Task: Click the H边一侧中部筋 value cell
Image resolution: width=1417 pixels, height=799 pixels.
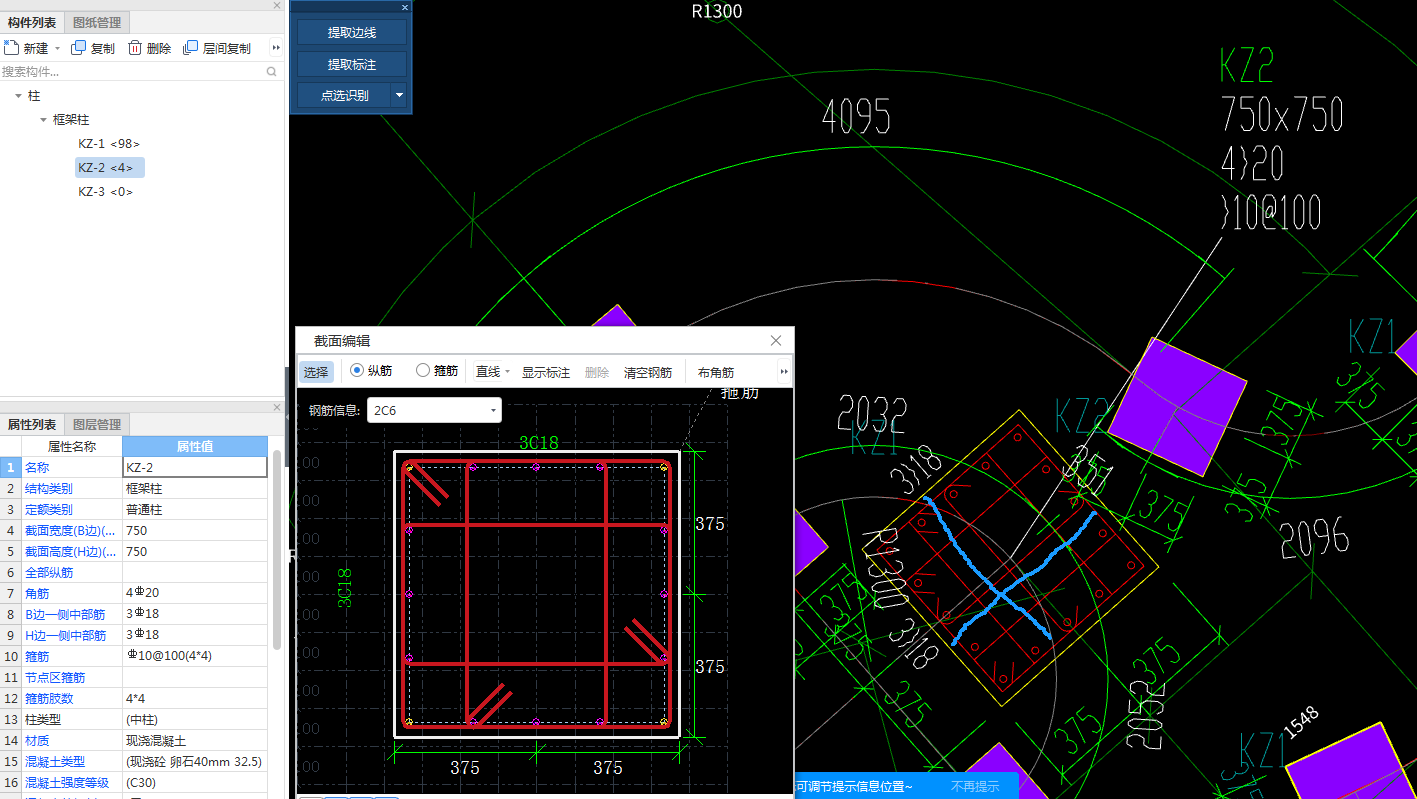Action: click(195, 635)
